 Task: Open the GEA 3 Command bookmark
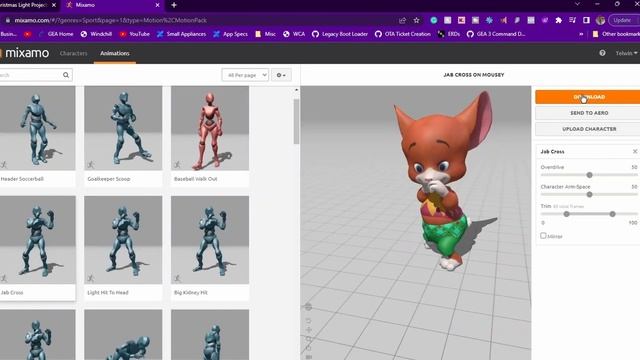pyautogui.click(x=496, y=34)
